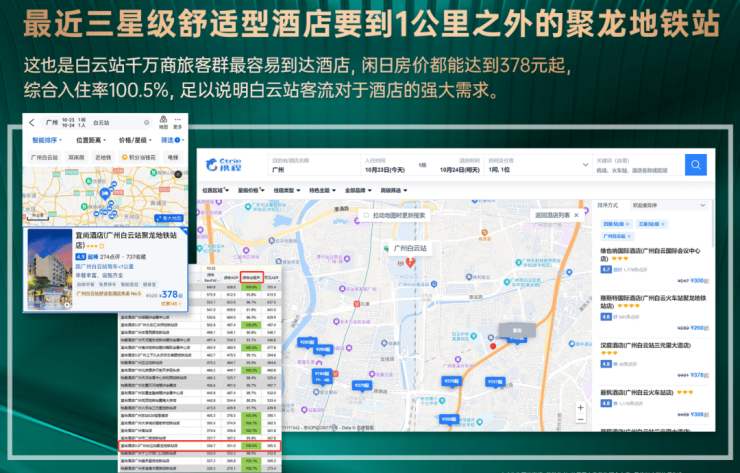Select the 积分当钱花 quick filter chip
Viewport: 740px width, 473px height.
(x=139, y=157)
